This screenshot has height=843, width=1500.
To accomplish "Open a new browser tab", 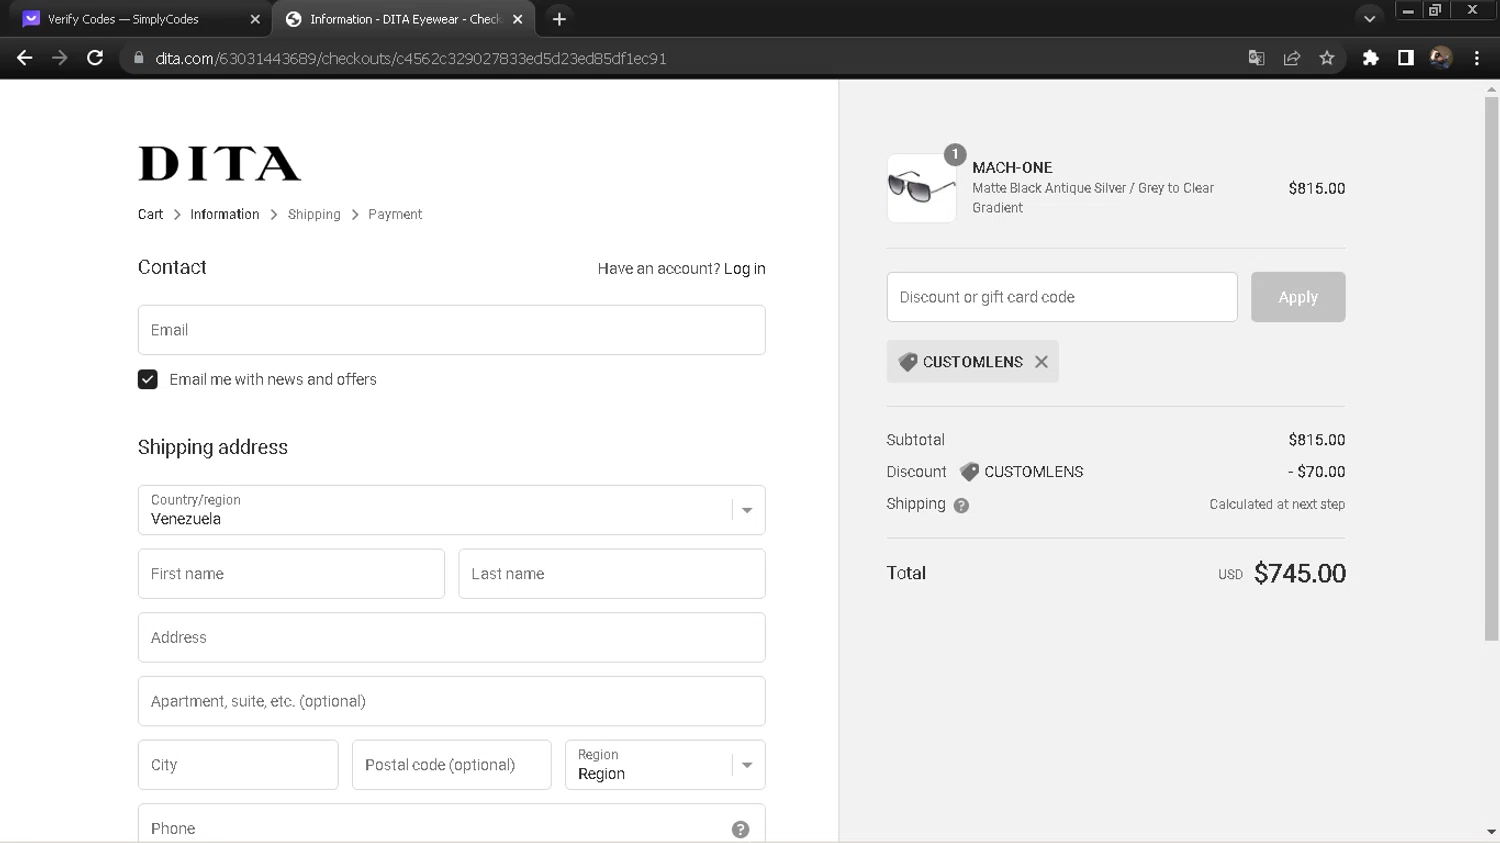I will [x=559, y=19].
